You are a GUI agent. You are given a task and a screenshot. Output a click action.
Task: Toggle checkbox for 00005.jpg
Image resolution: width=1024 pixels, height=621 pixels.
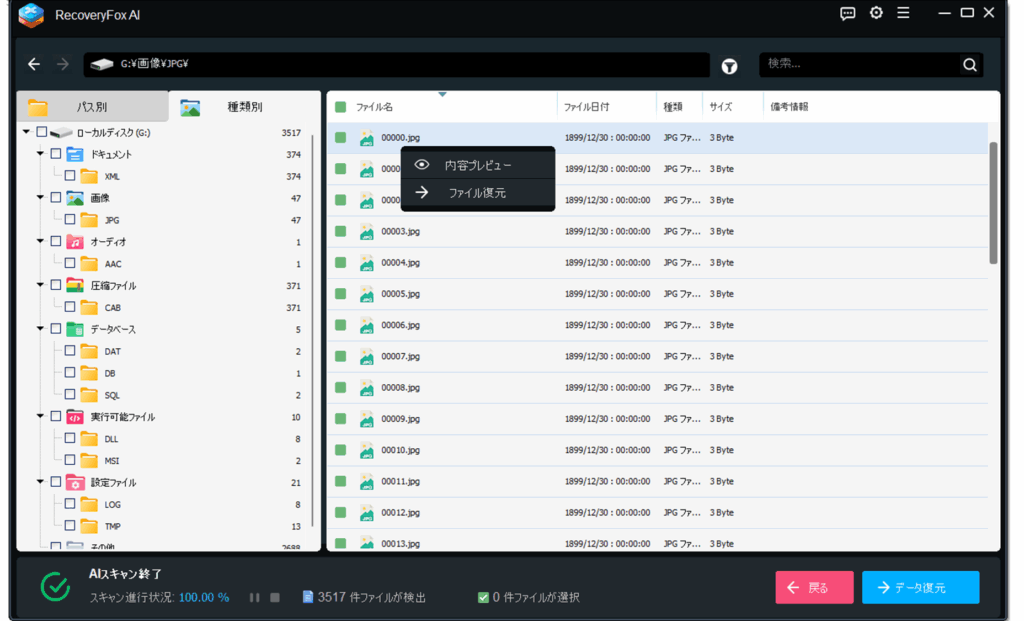pos(341,294)
